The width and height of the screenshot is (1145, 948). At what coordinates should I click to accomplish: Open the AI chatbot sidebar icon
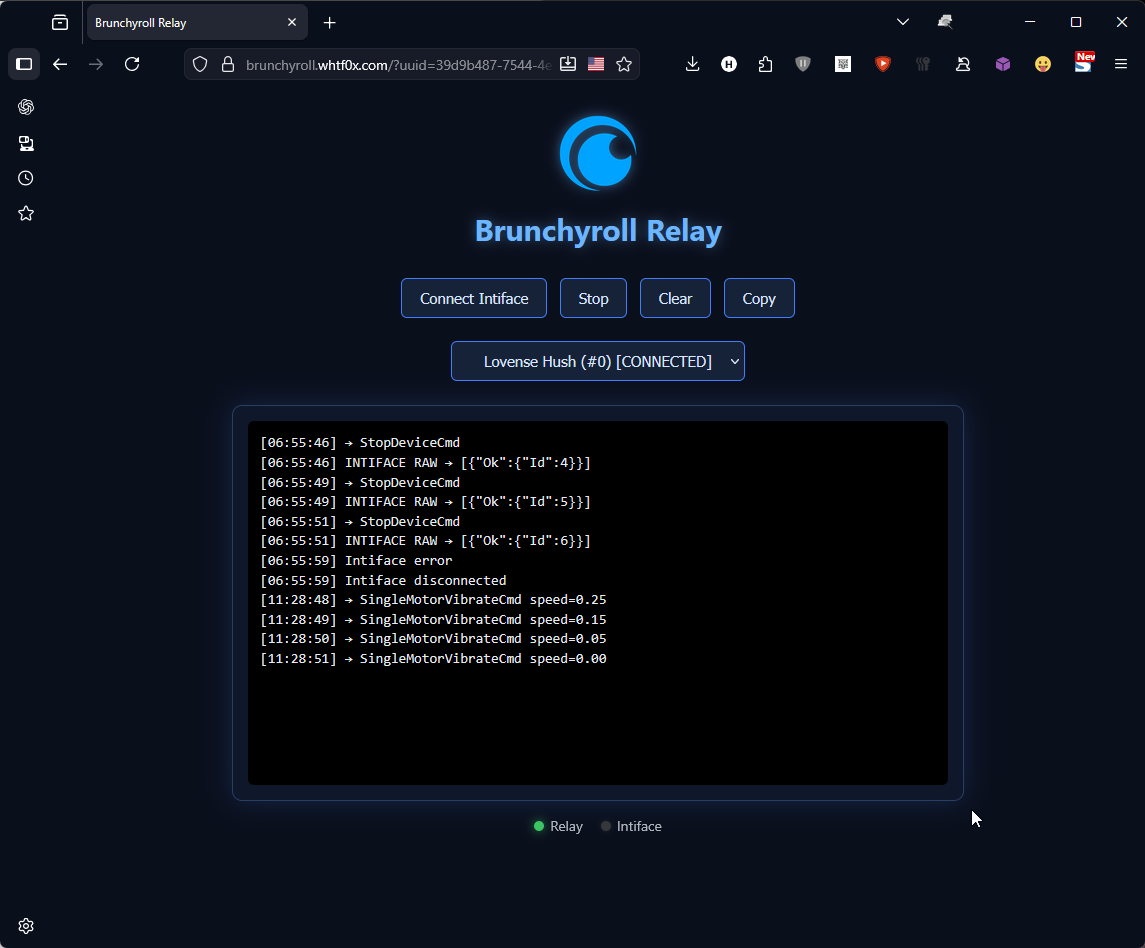[26, 107]
